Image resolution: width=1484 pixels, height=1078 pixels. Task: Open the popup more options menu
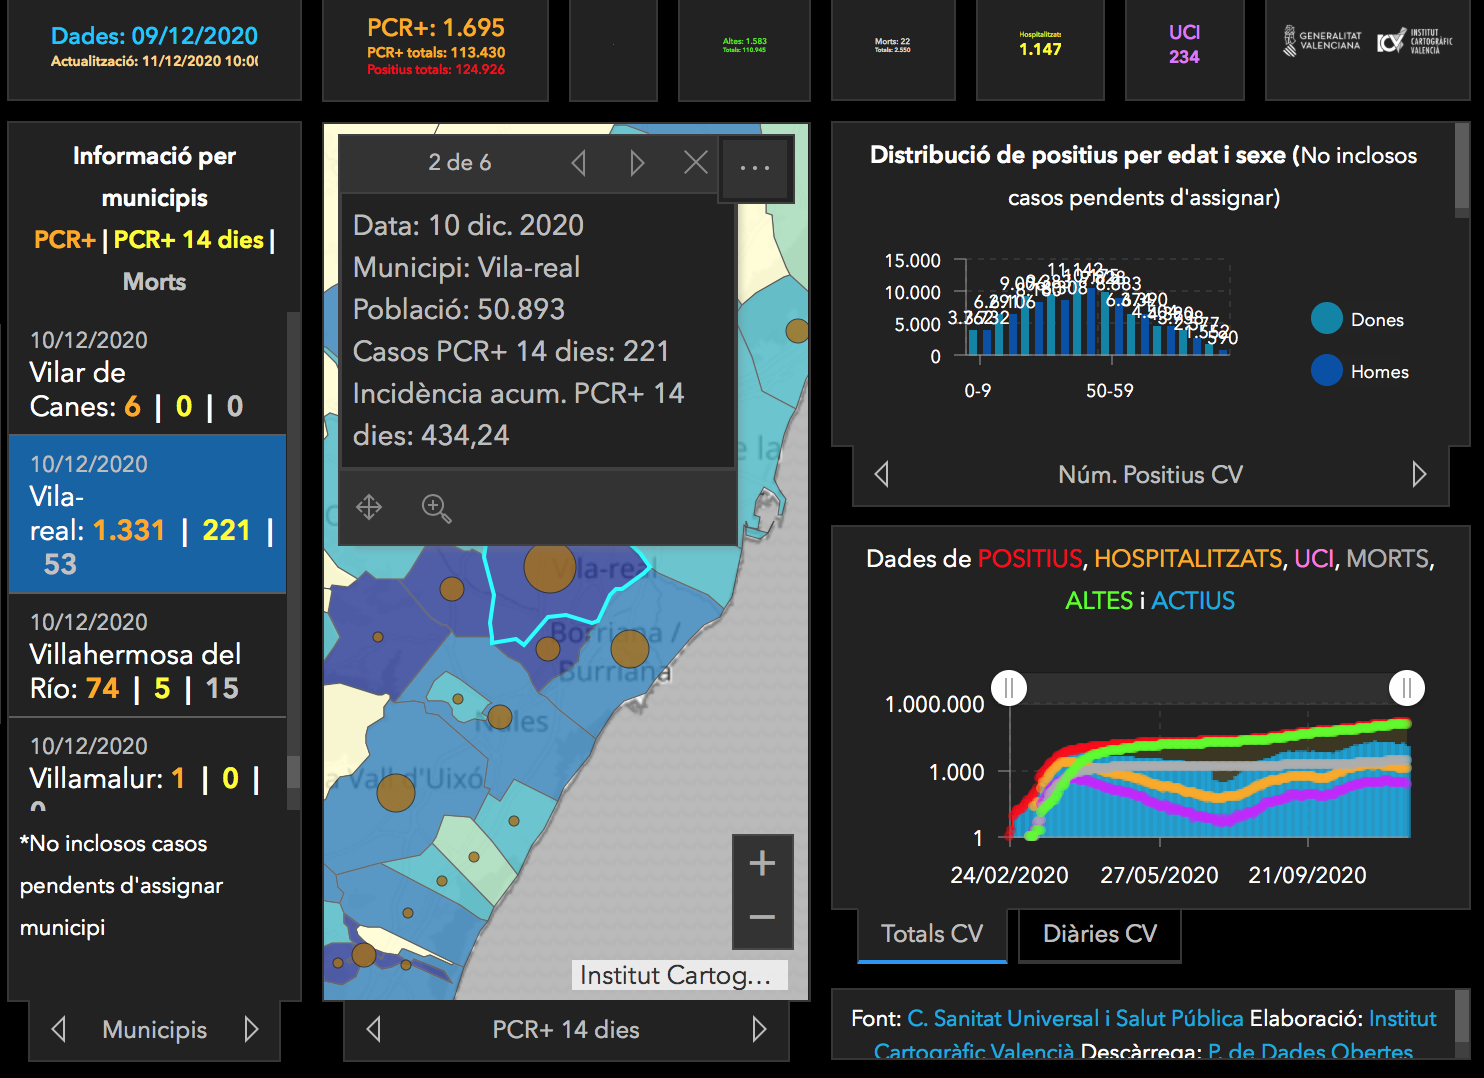[x=755, y=168]
